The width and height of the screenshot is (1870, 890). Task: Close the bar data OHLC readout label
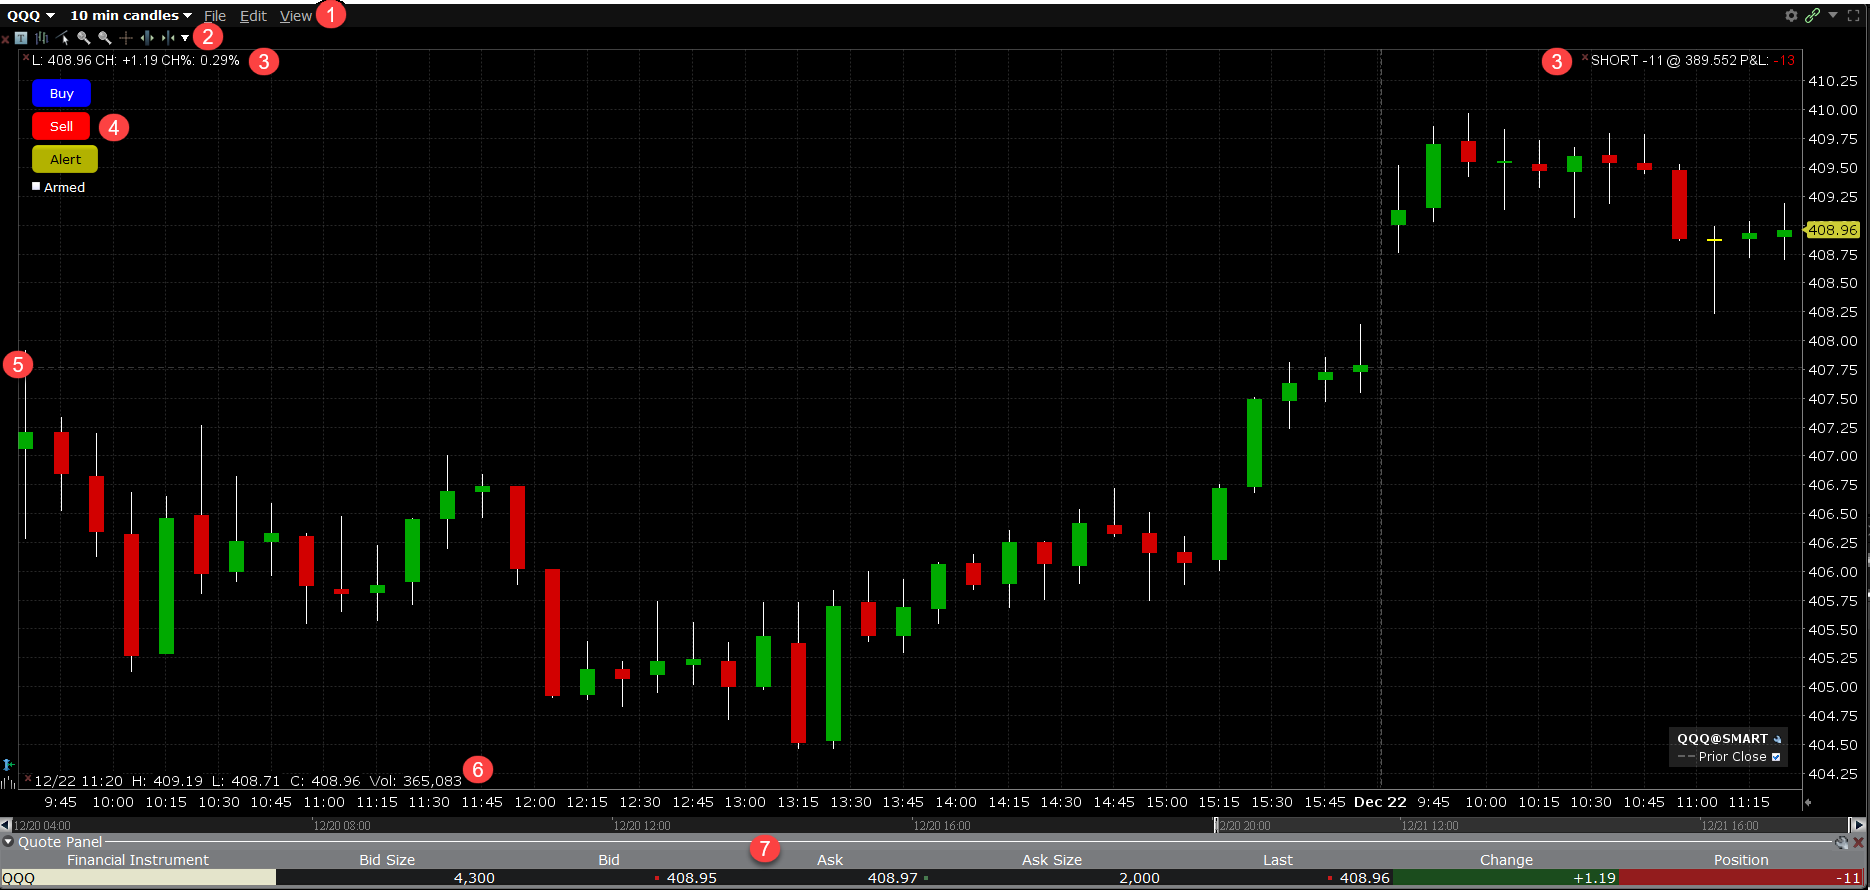point(27,778)
